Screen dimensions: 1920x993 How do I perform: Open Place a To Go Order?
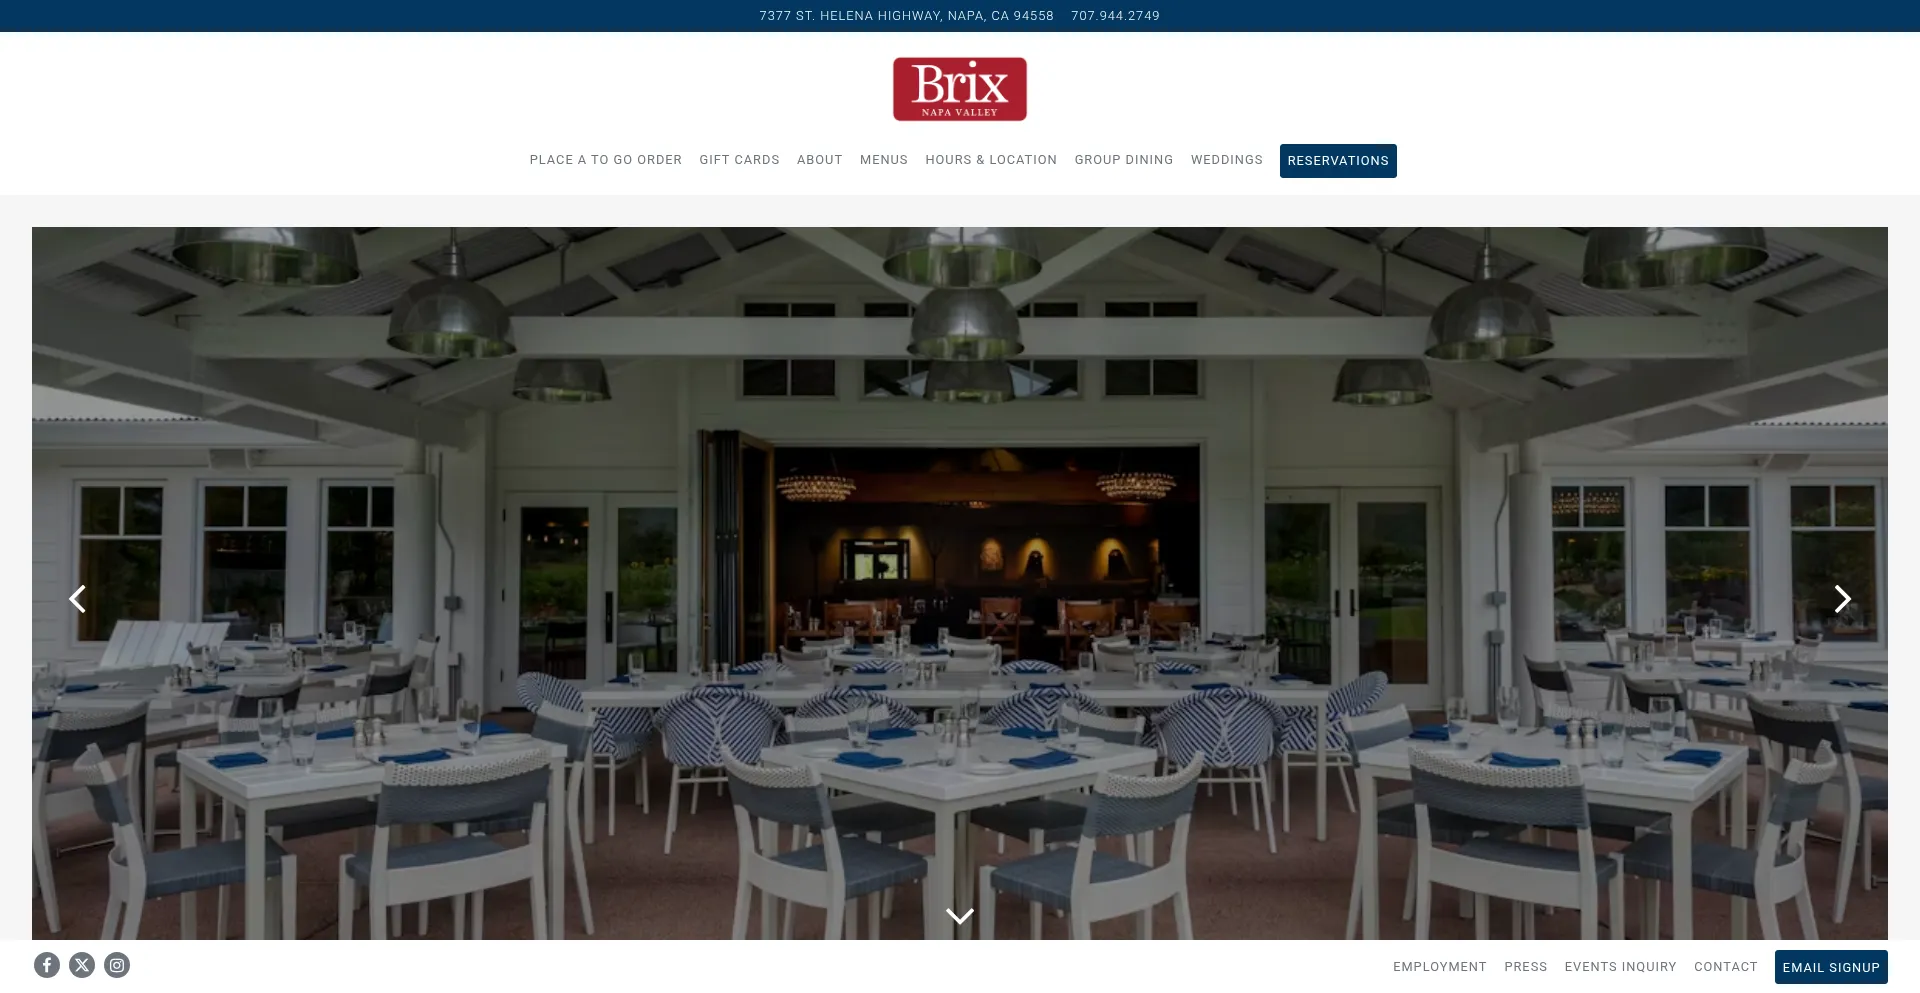[x=606, y=160]
